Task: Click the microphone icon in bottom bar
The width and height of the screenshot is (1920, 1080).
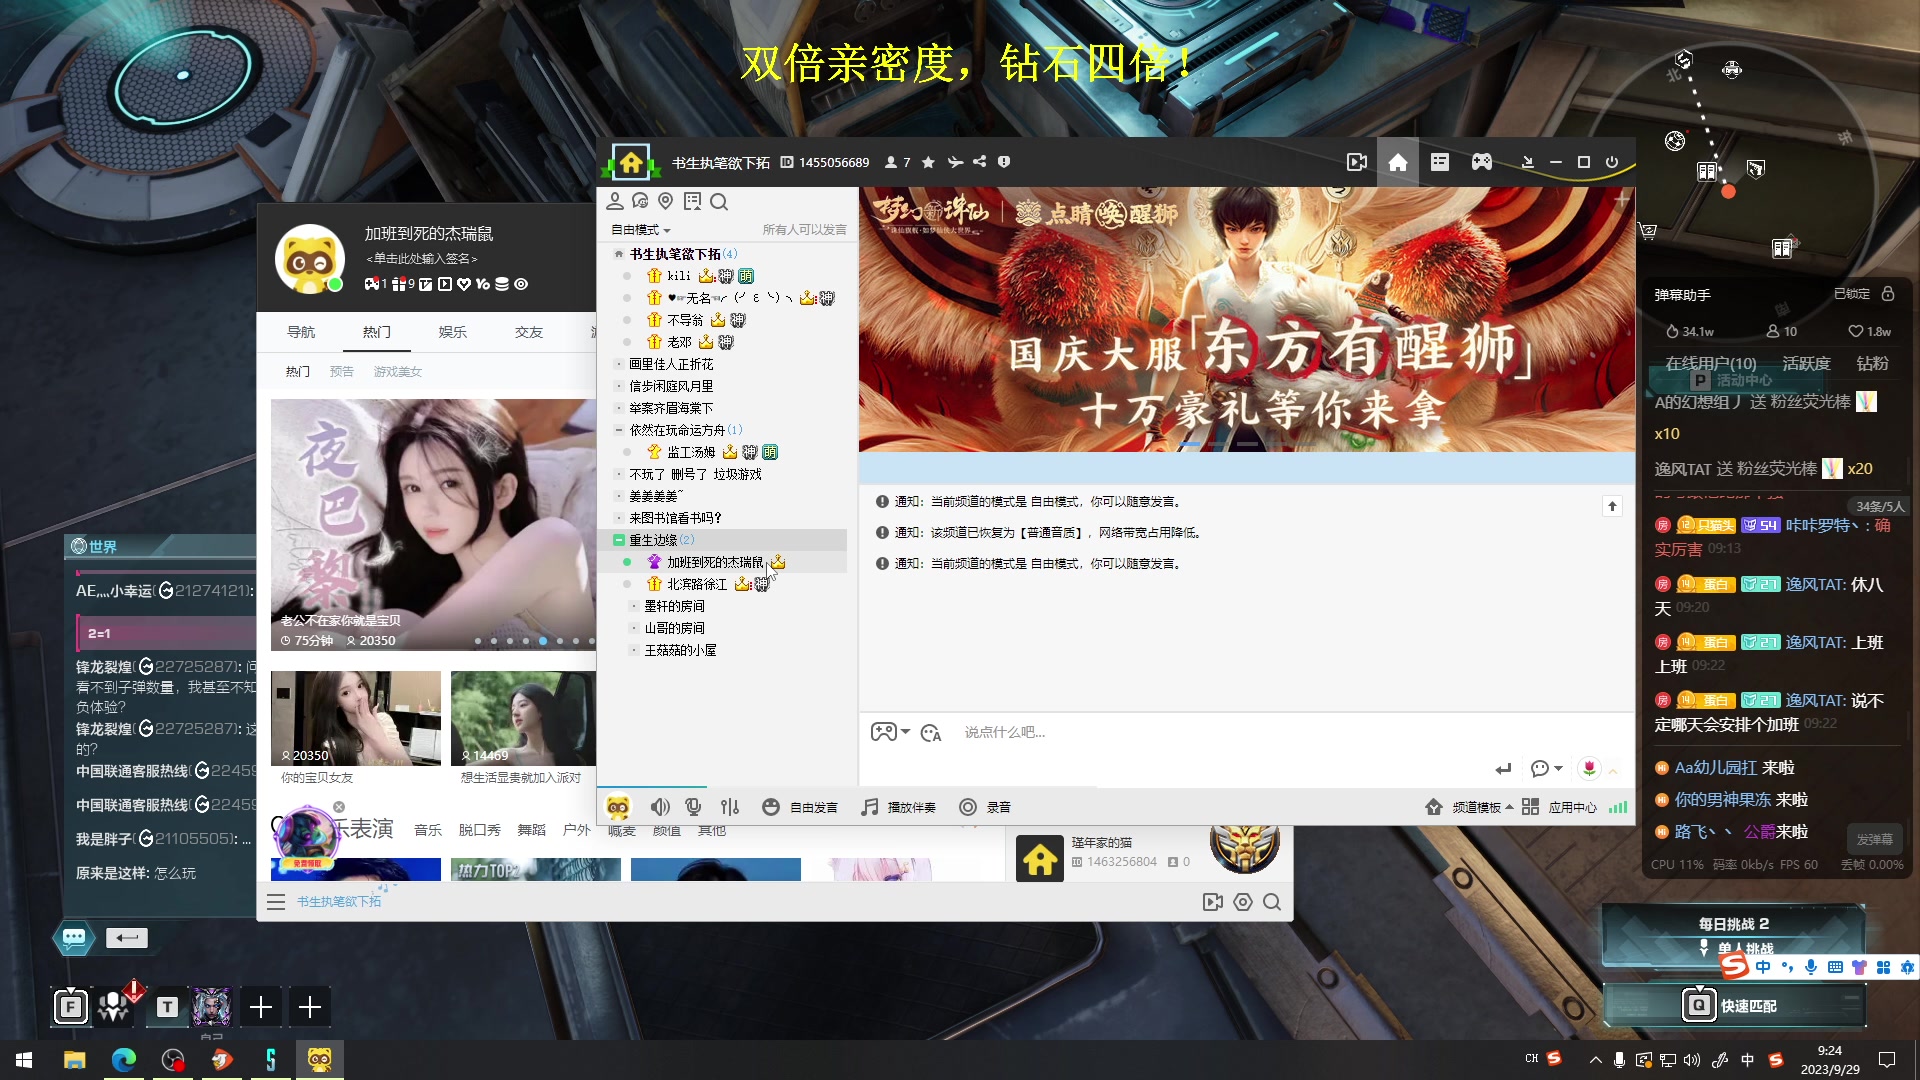Action: [x=693, y=807]
